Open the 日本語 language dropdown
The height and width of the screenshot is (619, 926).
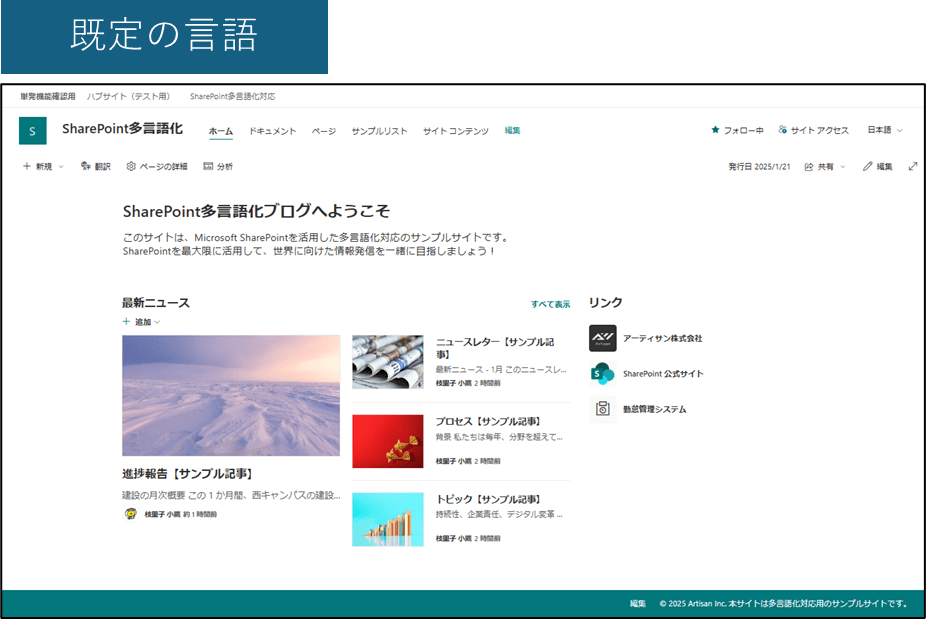click(885, 130)
